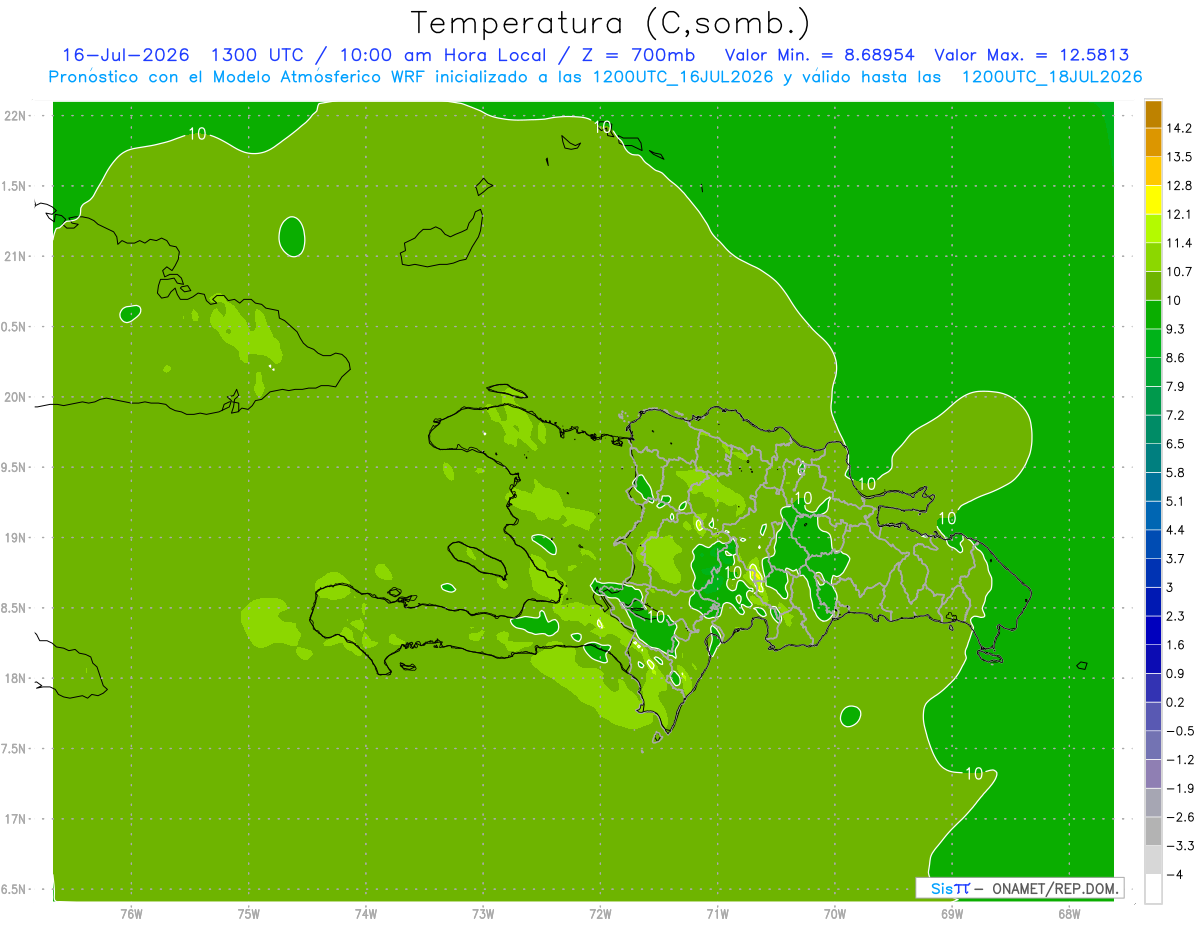Viewport: 1200px width, 927px height.
Task: Click the 20N latitude axis label
Action: point(14,398)
